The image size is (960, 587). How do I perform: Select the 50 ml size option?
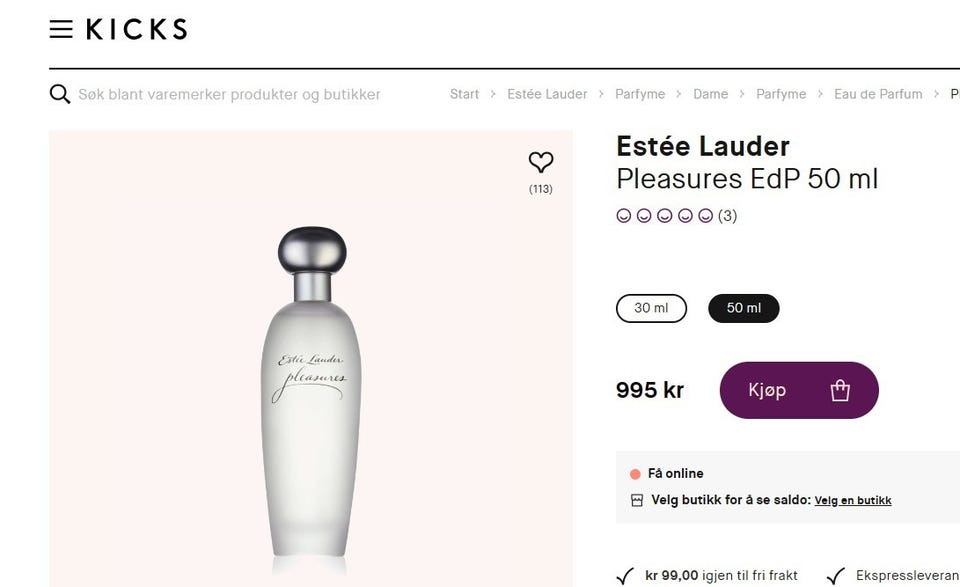click(744, 308)
